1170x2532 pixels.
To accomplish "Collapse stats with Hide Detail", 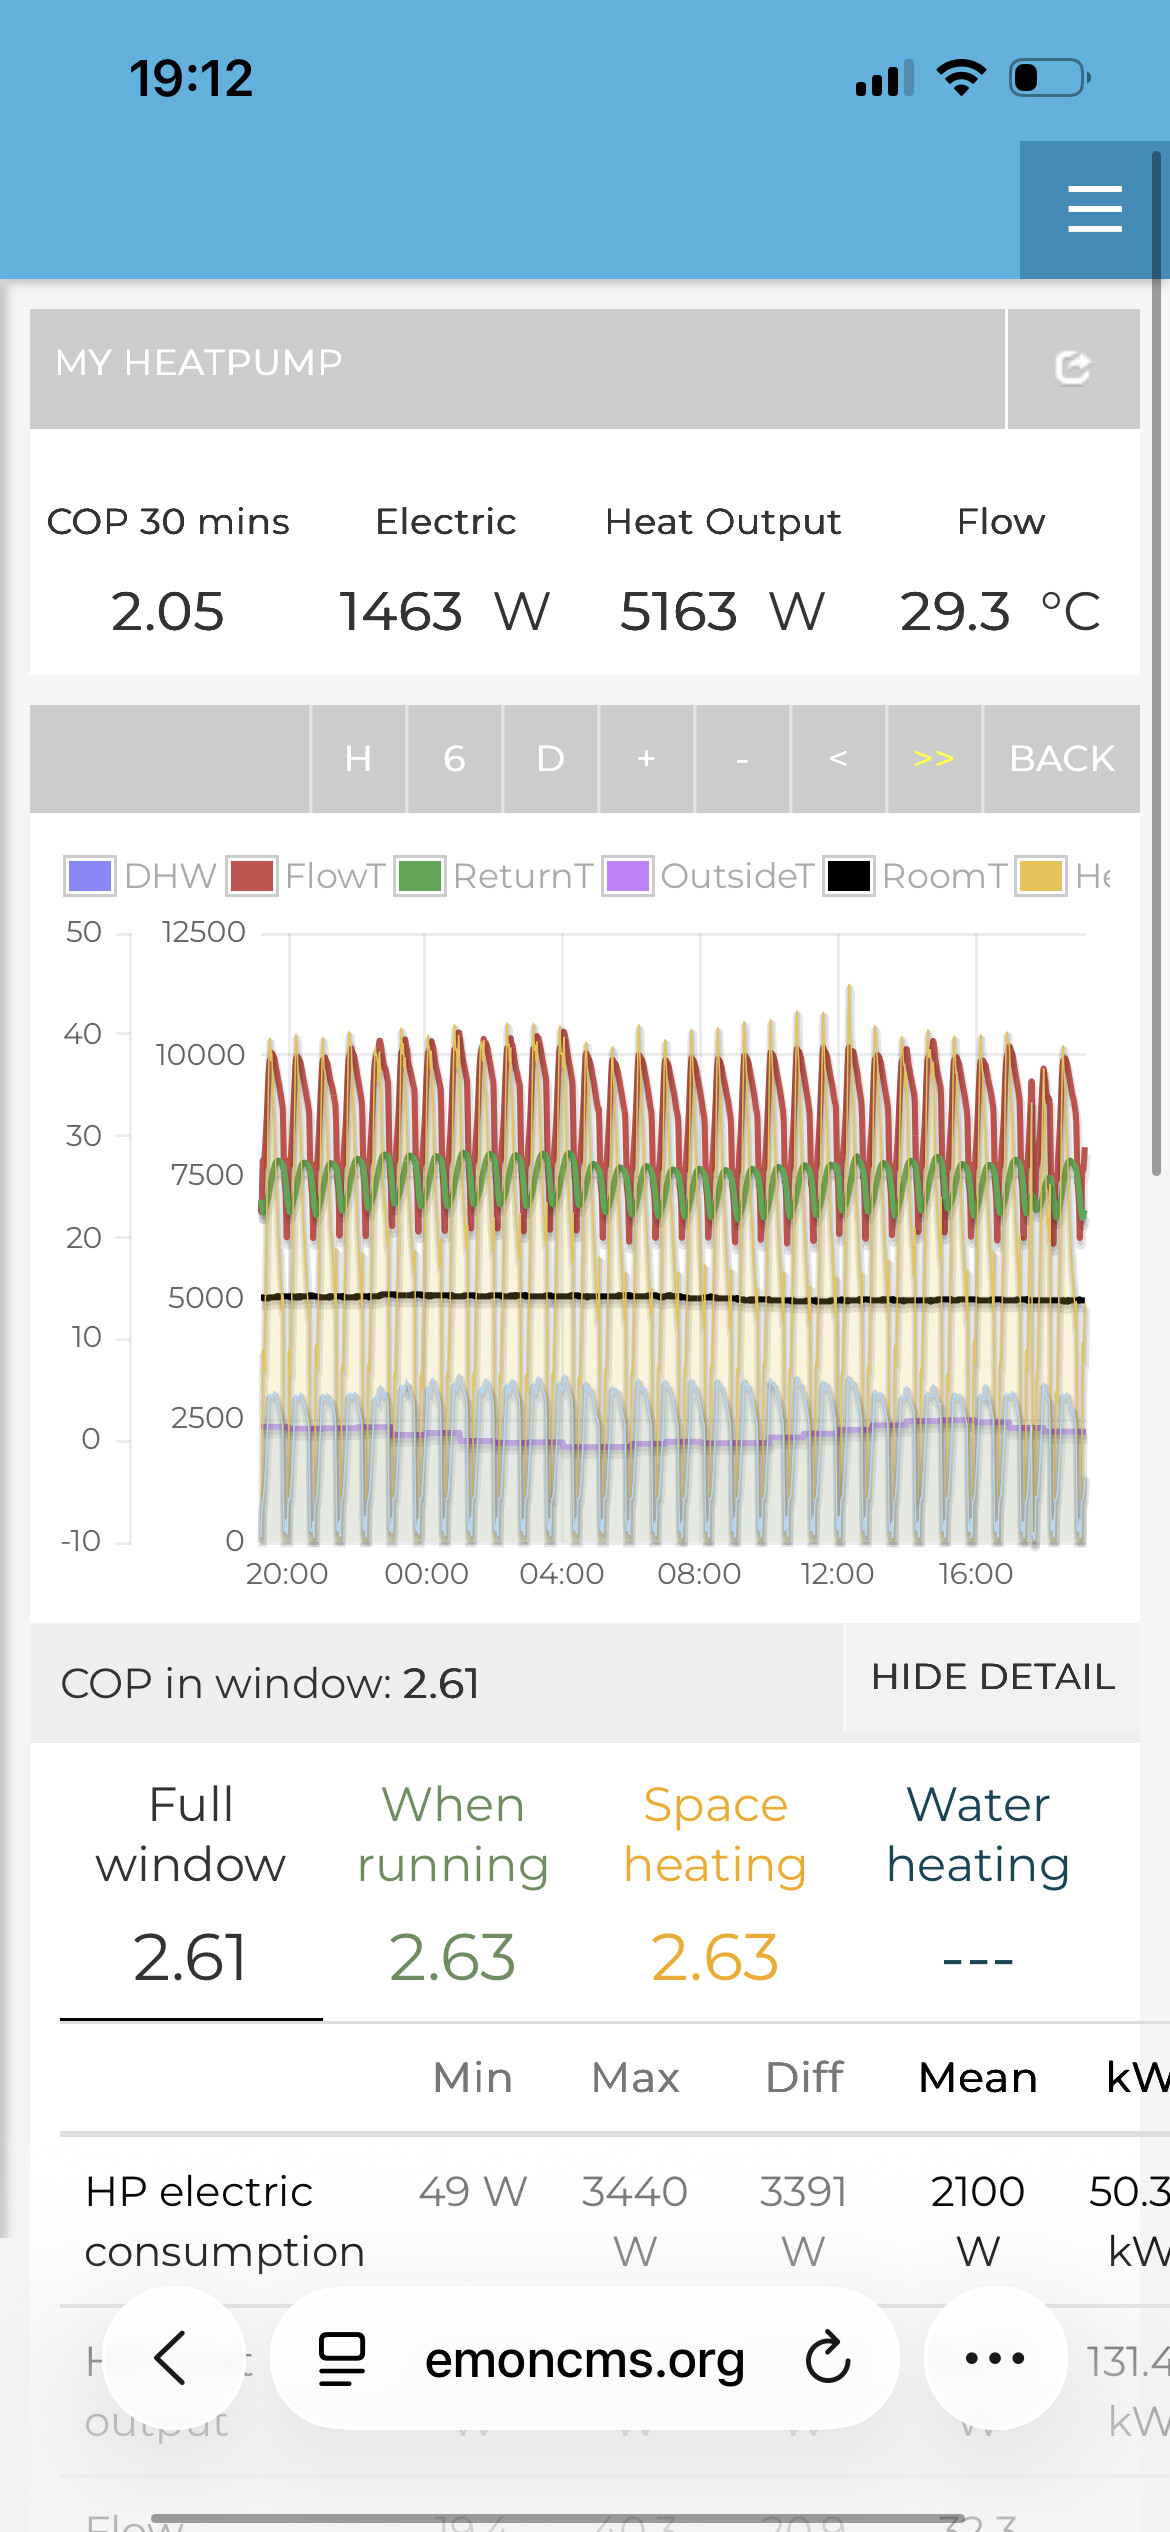I will [992, 1677].
